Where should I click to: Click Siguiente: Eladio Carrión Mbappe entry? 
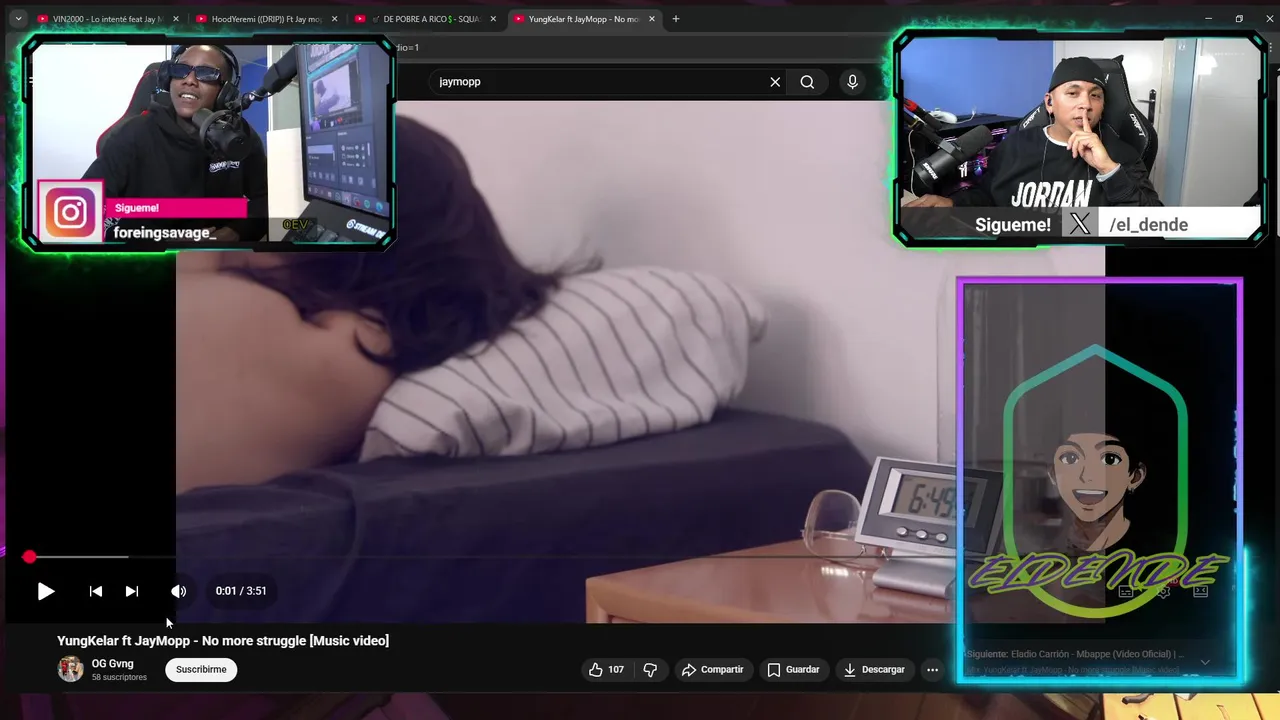tap(1075, 654)
